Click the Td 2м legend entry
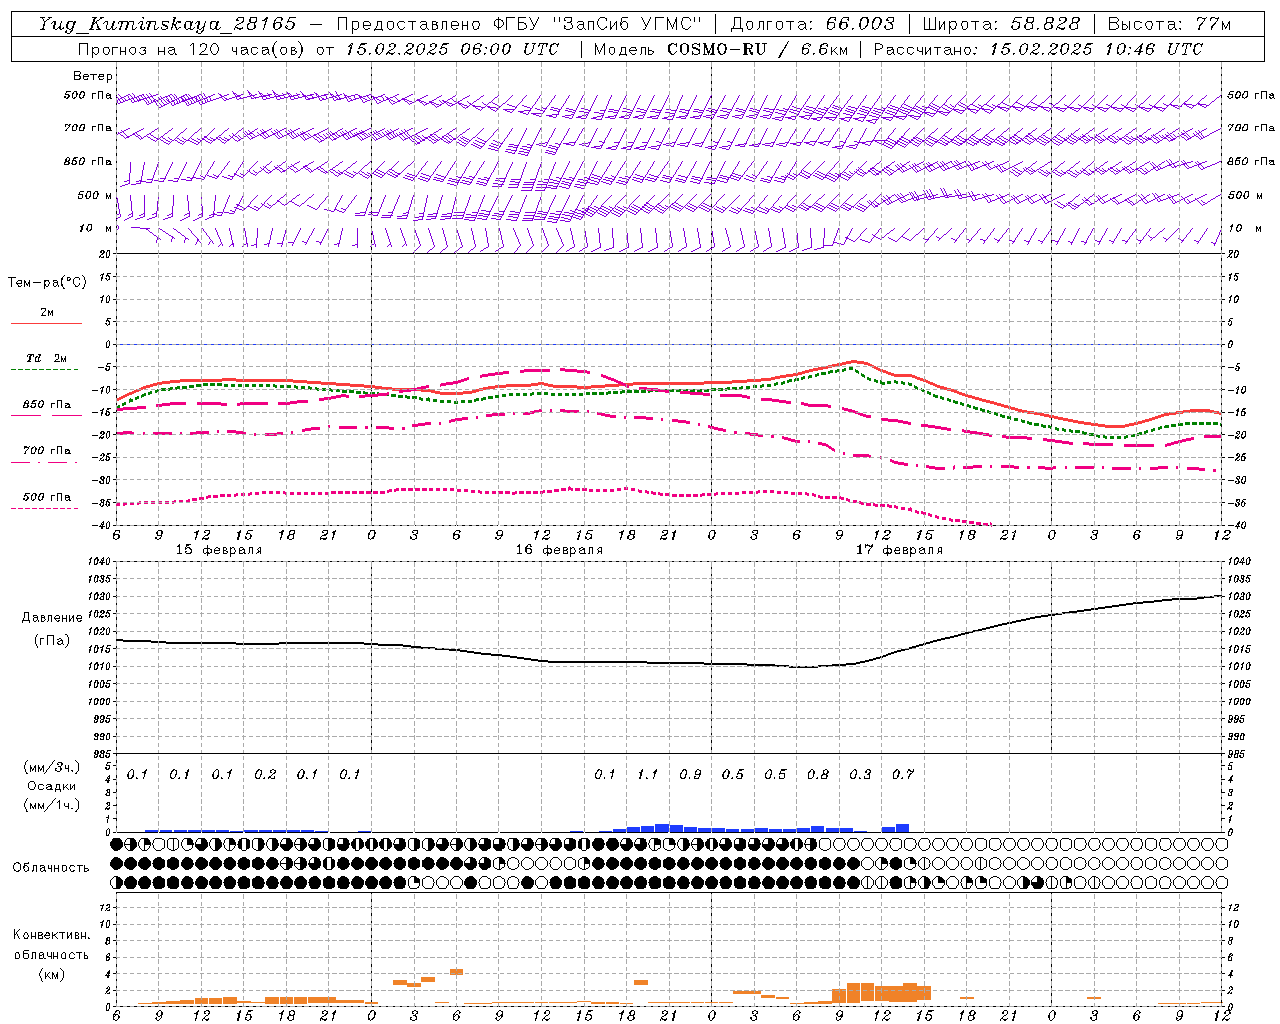1280x1024 pixels. tap(47, 358)
